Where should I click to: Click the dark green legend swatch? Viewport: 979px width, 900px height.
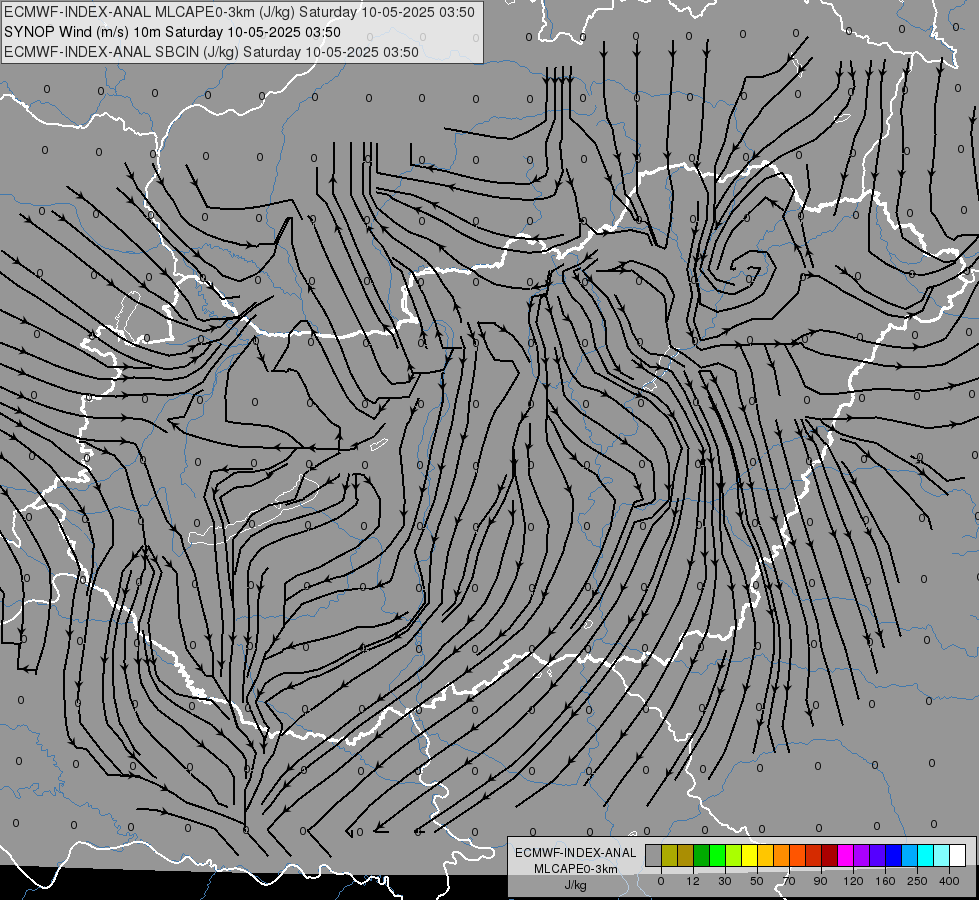[701, 855]
